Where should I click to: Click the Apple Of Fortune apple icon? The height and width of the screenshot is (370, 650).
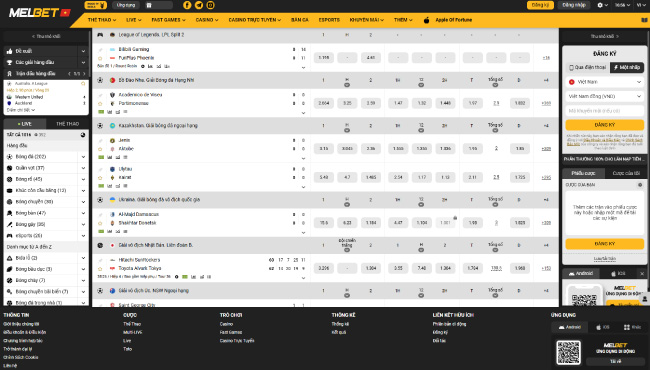click(x=427, y=20)
